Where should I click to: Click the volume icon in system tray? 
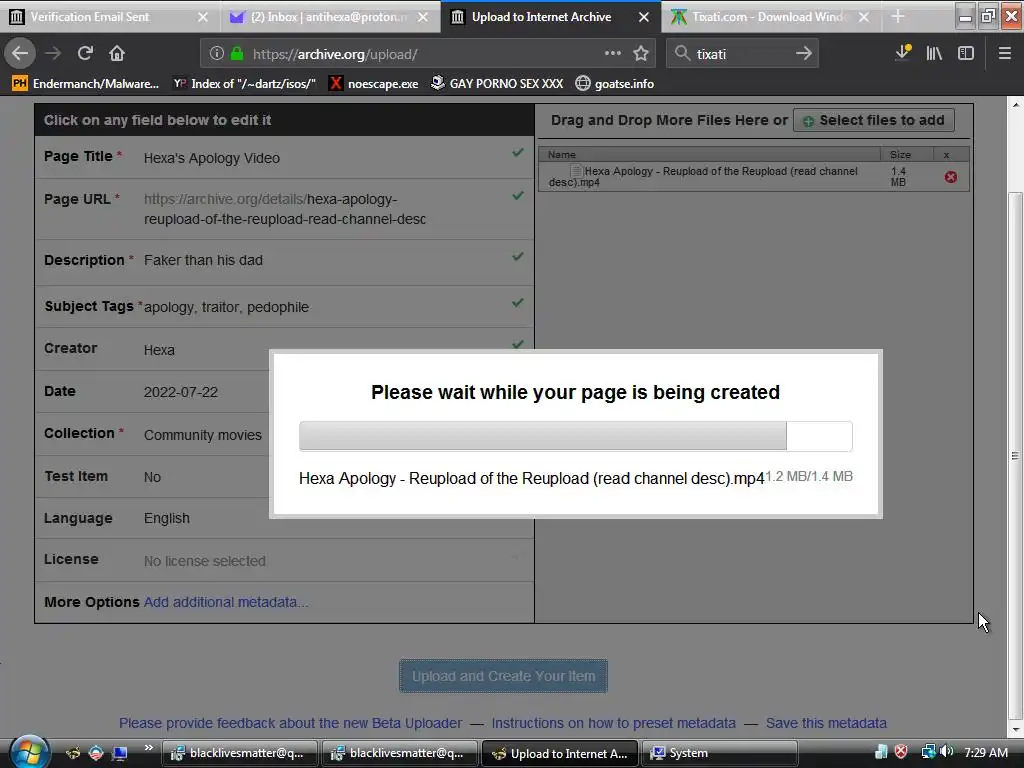click(946, 752)
